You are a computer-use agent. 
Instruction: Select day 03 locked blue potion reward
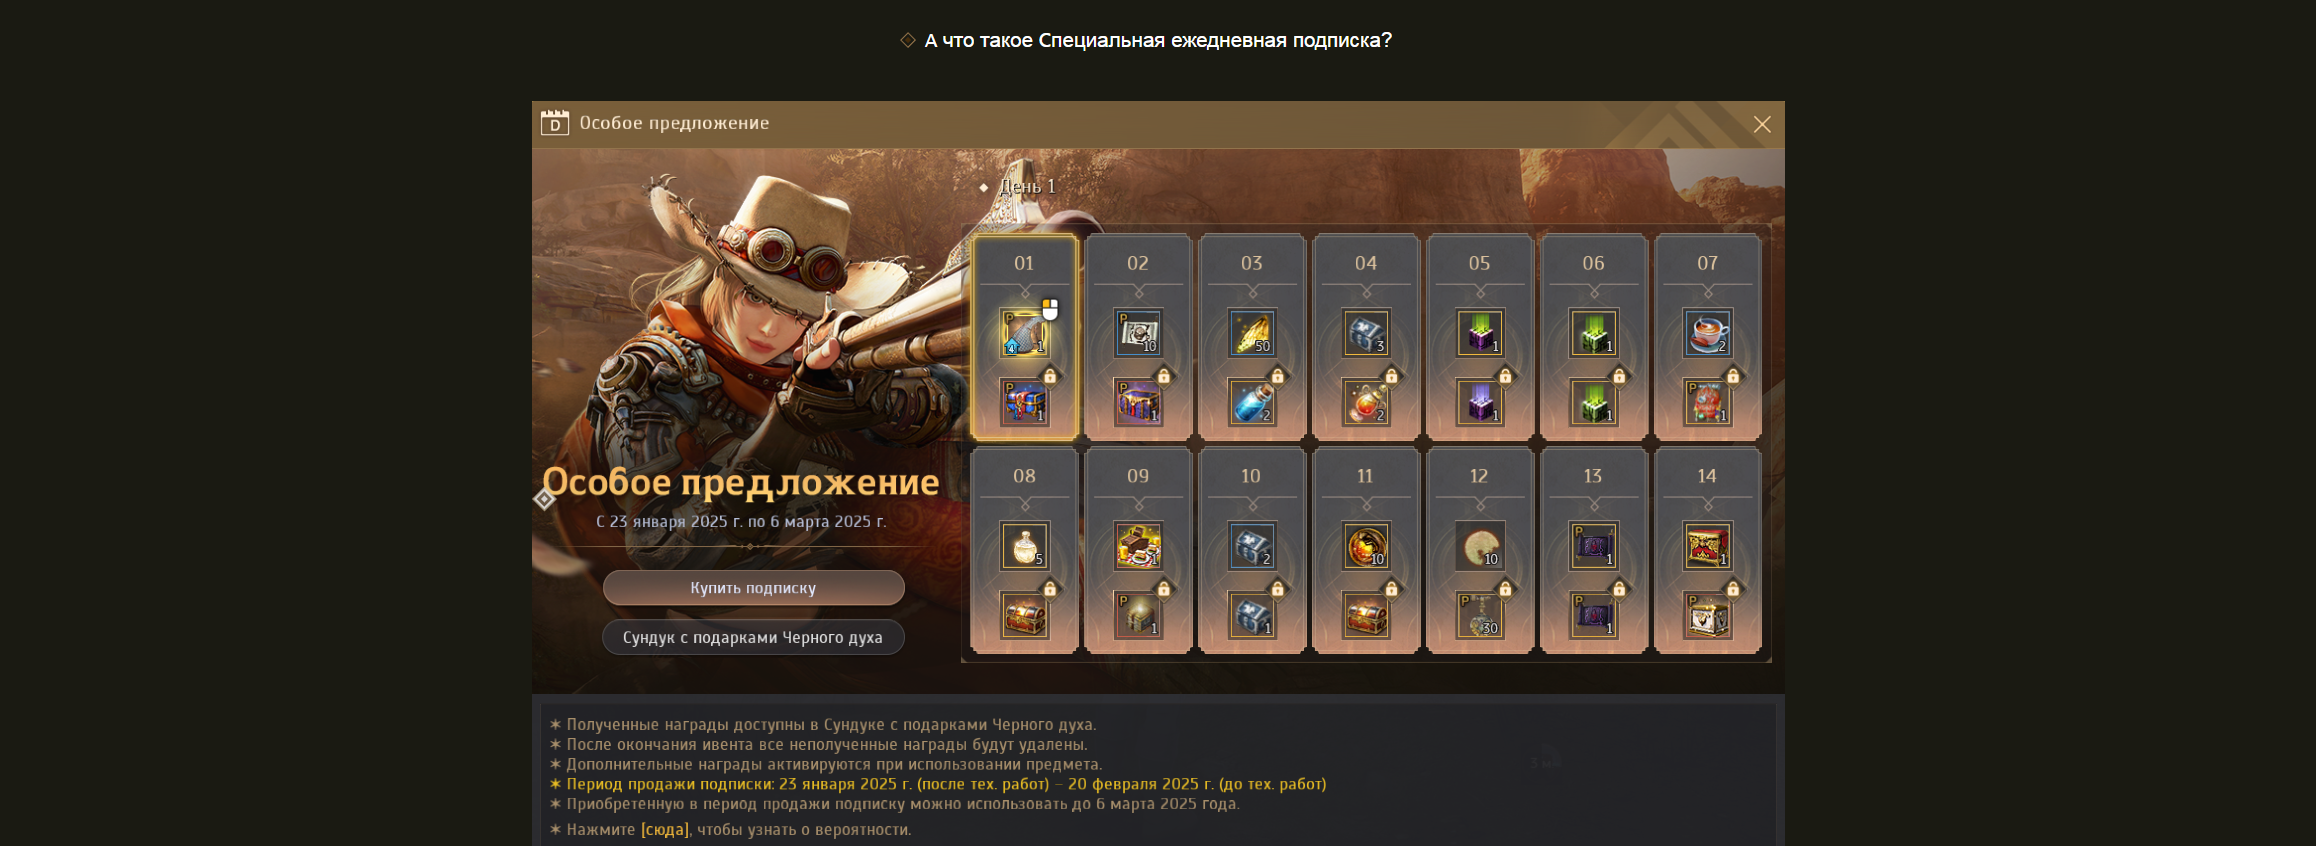pyautogui.click(x=1252, y=402)
